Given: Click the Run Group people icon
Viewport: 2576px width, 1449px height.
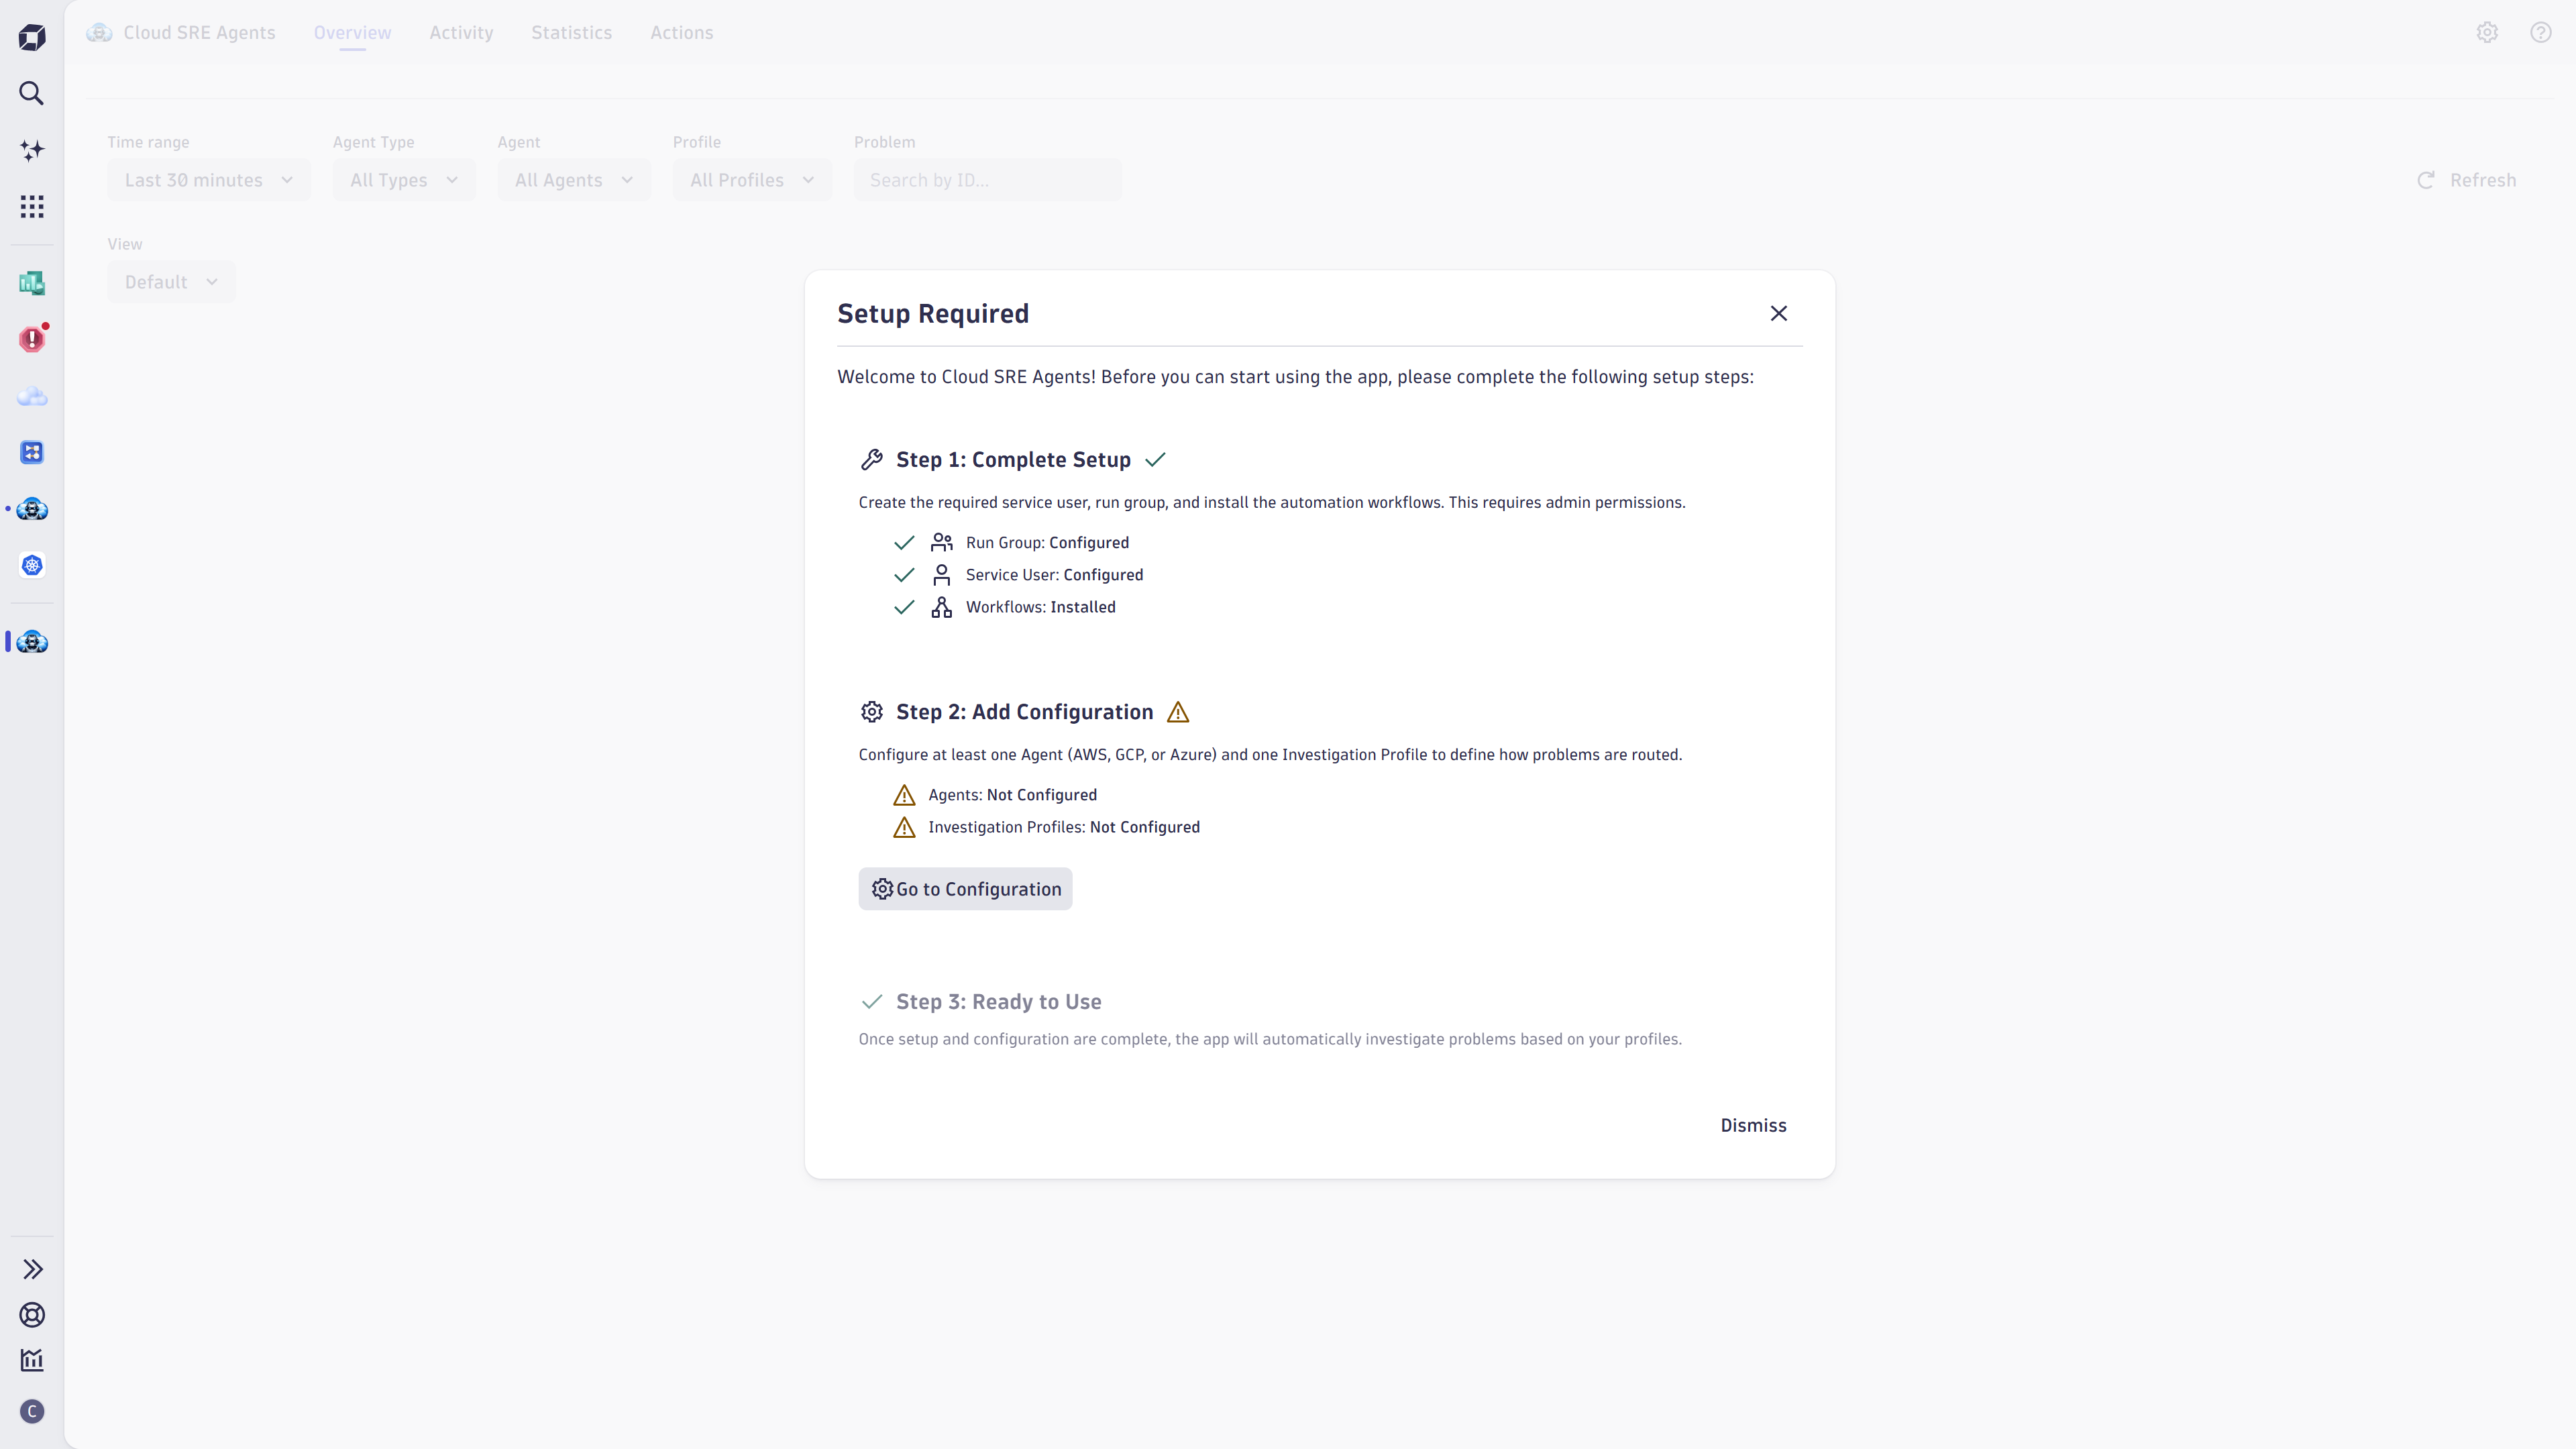Looking at the screenshot, I should 941,542.
